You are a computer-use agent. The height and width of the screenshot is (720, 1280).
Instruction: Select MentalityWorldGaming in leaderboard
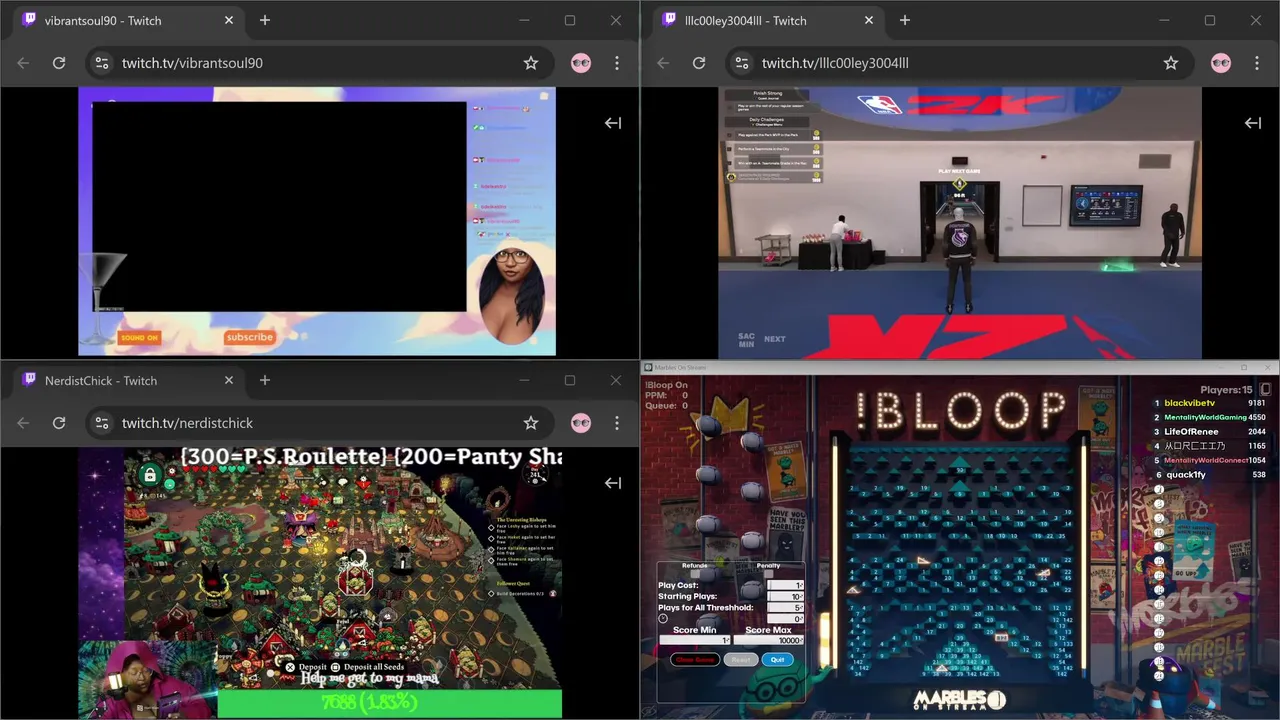coord(1205,417)
